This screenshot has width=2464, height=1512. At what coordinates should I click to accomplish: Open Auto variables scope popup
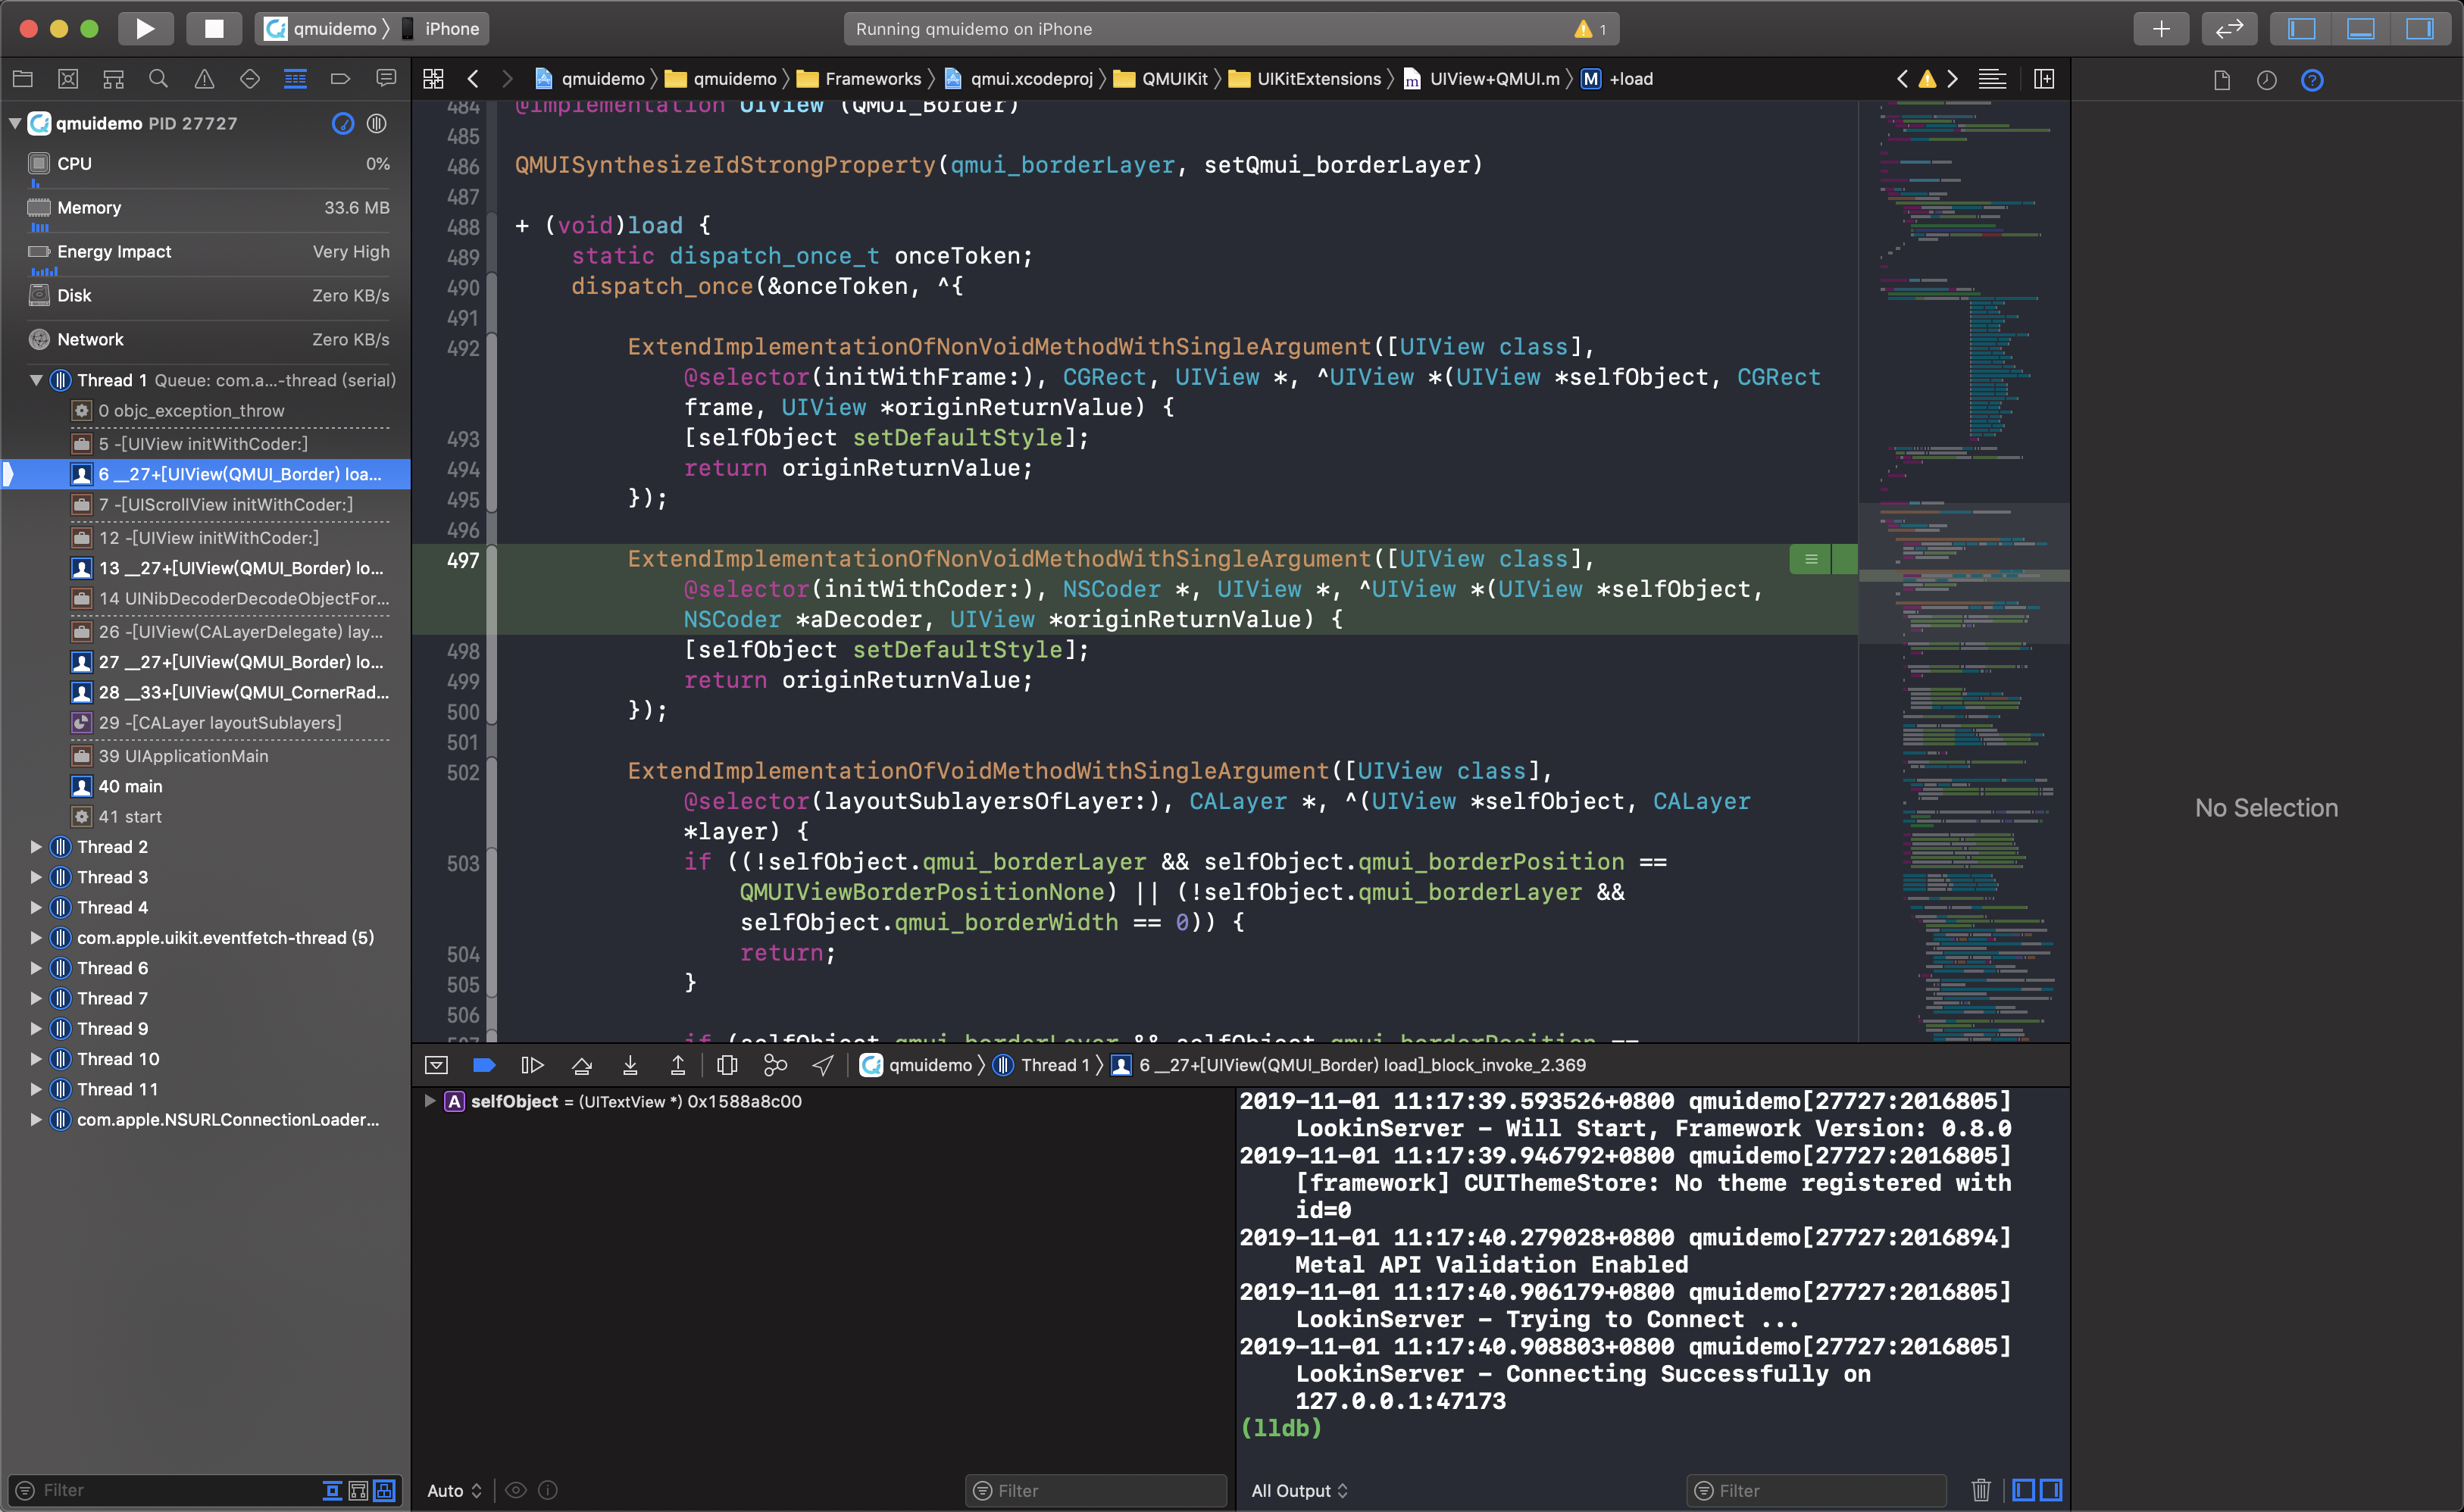[x=454, y=1490]
